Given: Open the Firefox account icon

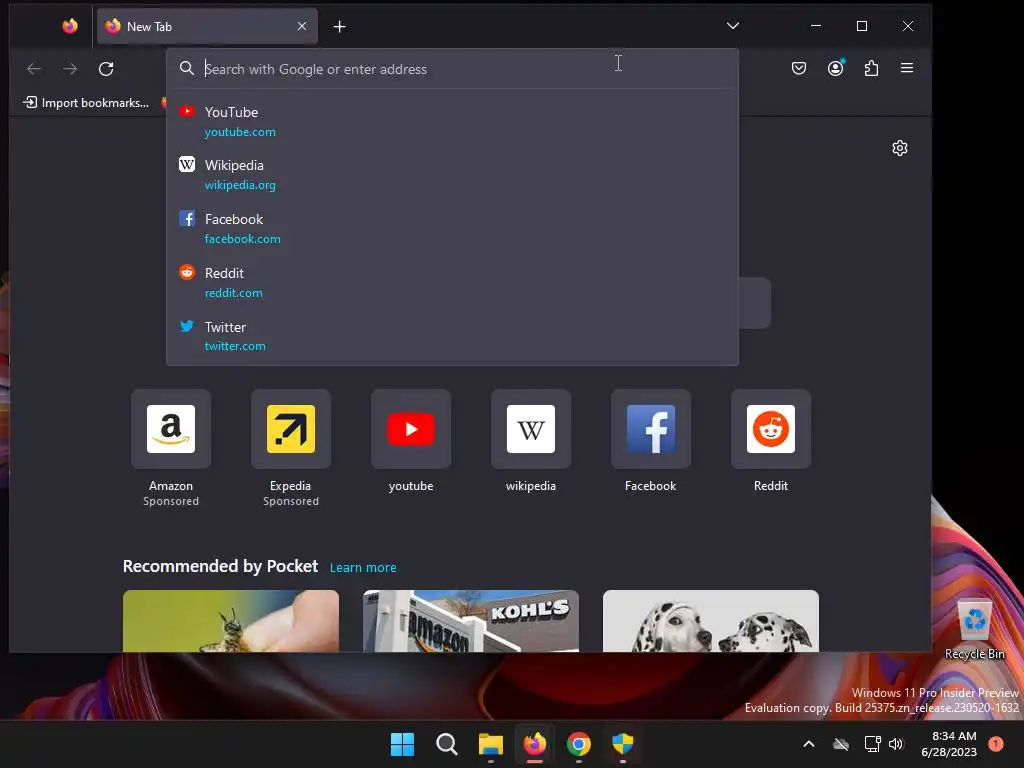Looking at the screenshot, I should point(835,68).
